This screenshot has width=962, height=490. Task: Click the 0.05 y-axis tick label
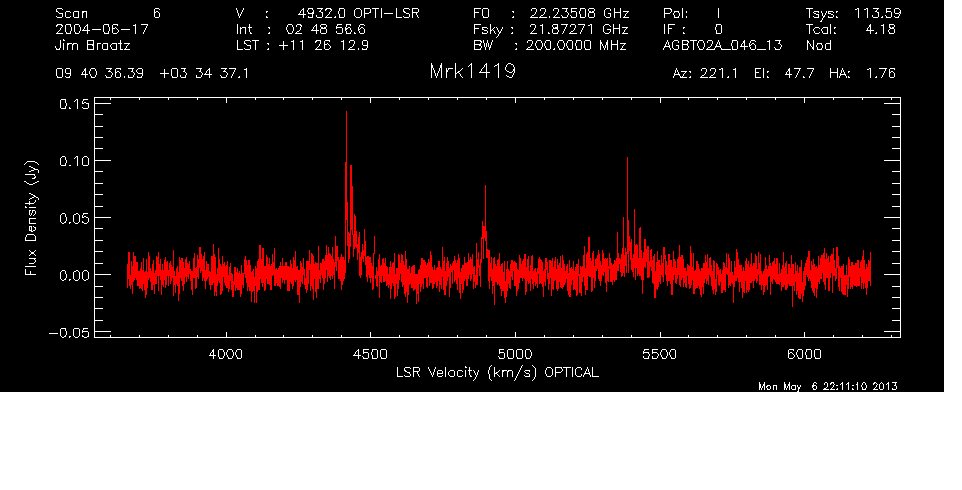pyautogui.click(x=74, y=218)
